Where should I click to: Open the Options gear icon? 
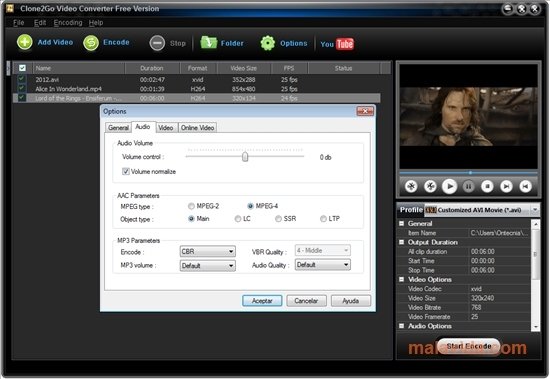coord(268,43)
